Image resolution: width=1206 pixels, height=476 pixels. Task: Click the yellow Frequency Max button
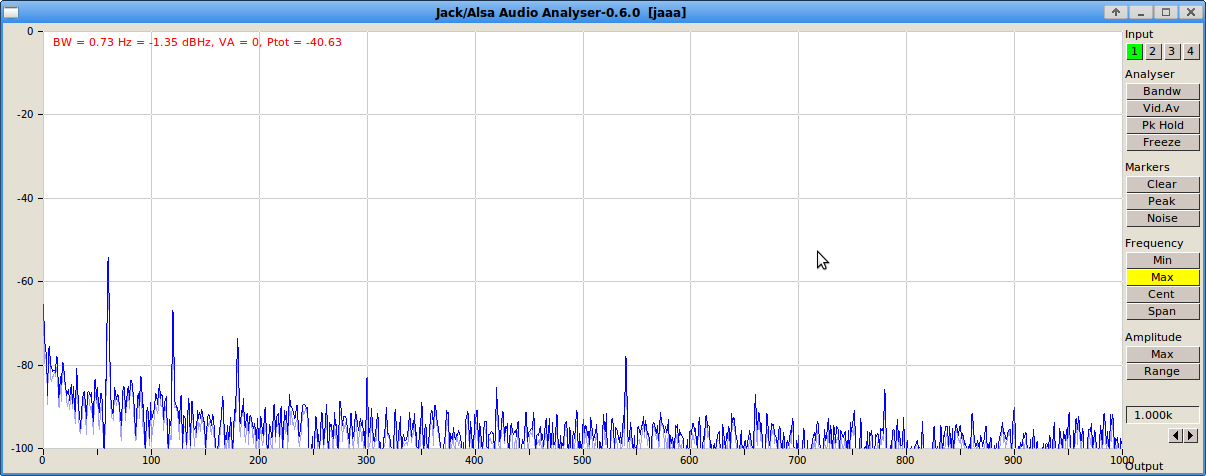pyautogui.click(x=1162, y=277)
